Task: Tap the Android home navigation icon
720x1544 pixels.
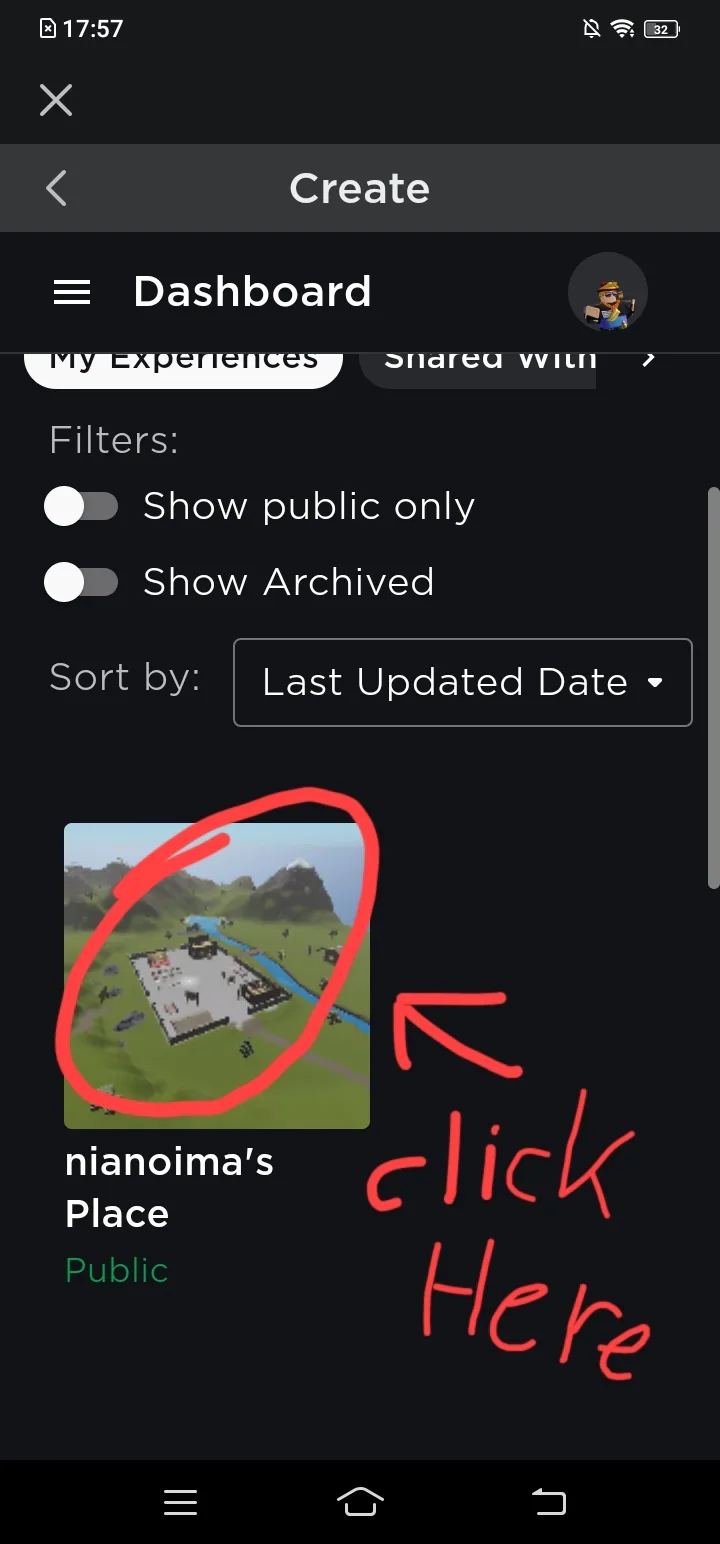Action: pos(361,1501)
